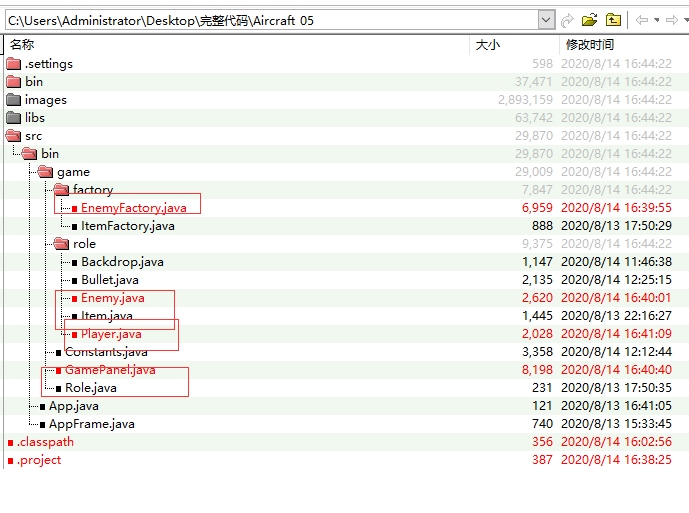
Task: Click the redo/refresh arrow icon
Action: 567,20
